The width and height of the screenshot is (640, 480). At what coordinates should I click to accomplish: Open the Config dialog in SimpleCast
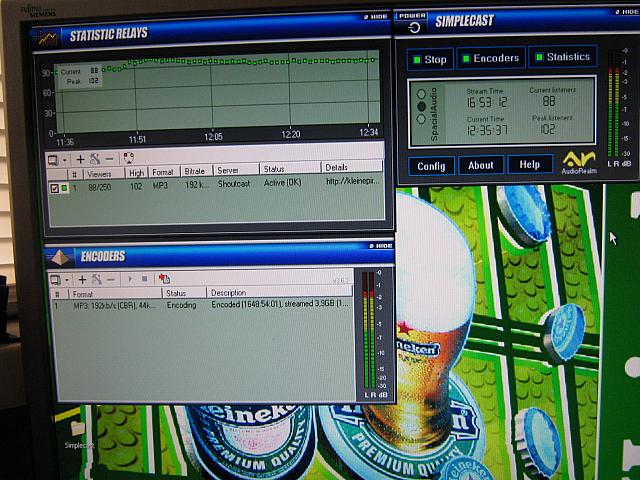point(431,166)
